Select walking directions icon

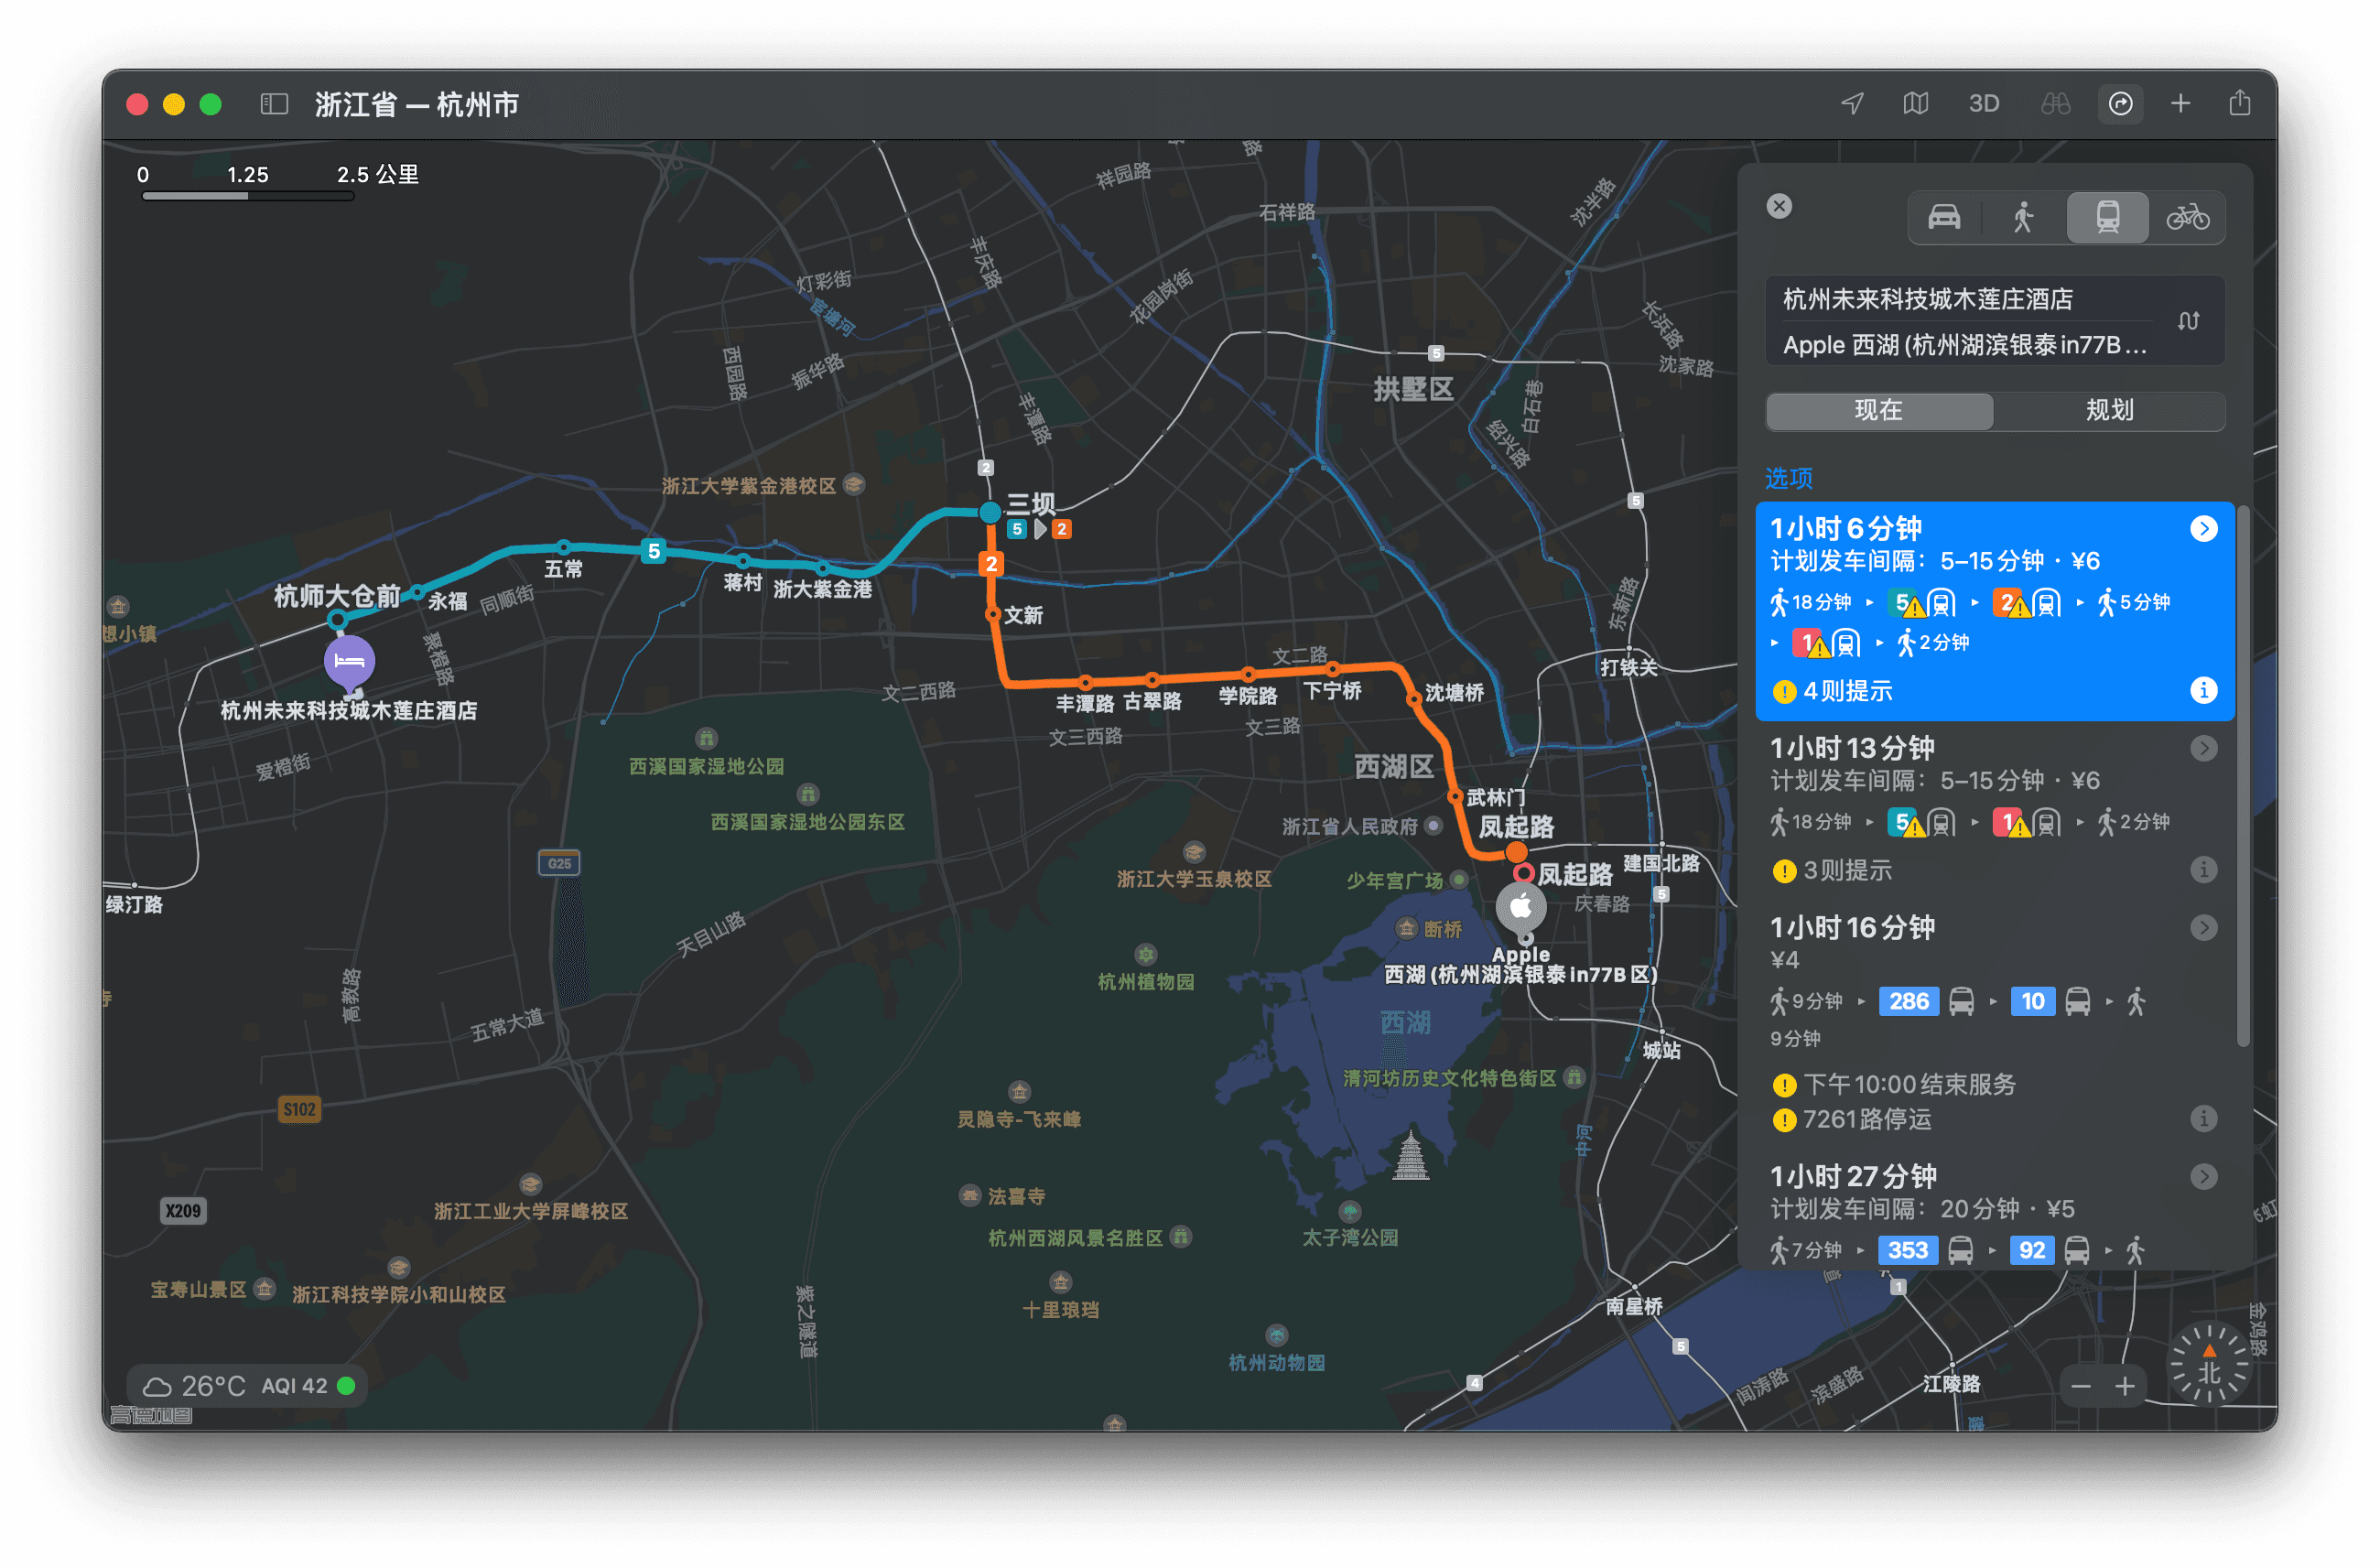click(2024, 217)
